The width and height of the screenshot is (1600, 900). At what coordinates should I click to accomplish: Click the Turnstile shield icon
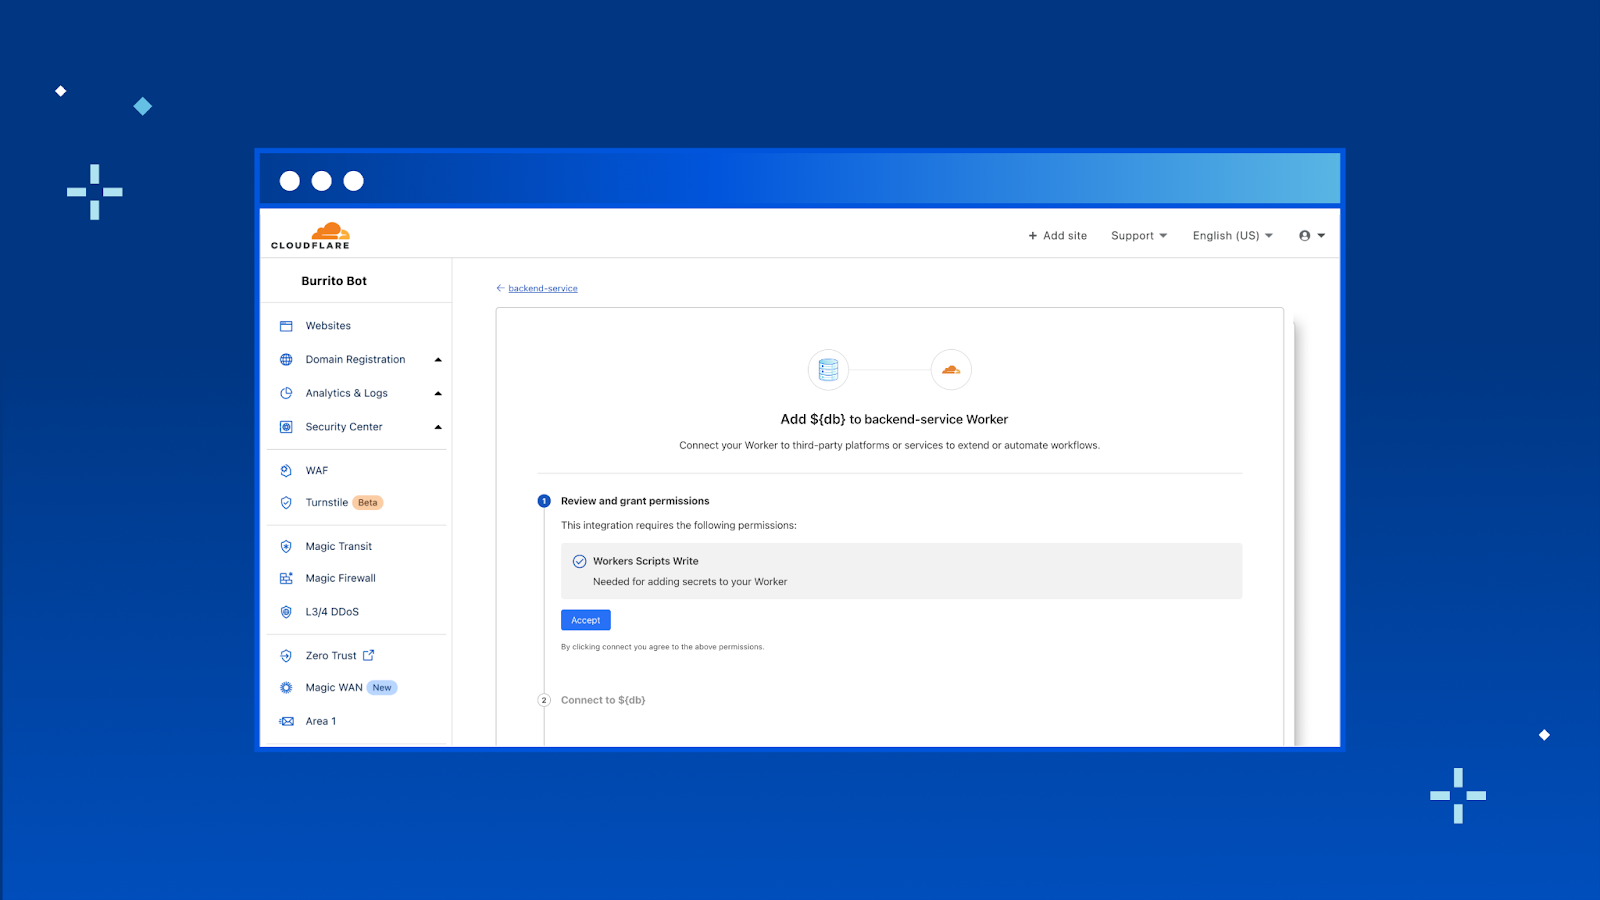[x=286, y=503]
